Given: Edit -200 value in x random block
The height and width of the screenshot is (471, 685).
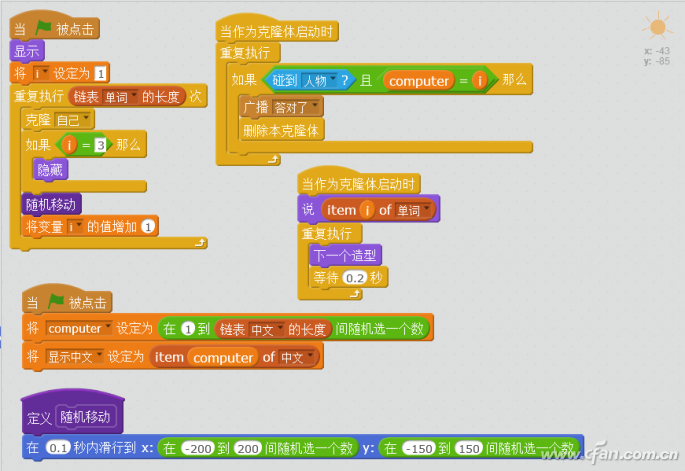Looking at the screenshot, I should click(x=198, y=448).
